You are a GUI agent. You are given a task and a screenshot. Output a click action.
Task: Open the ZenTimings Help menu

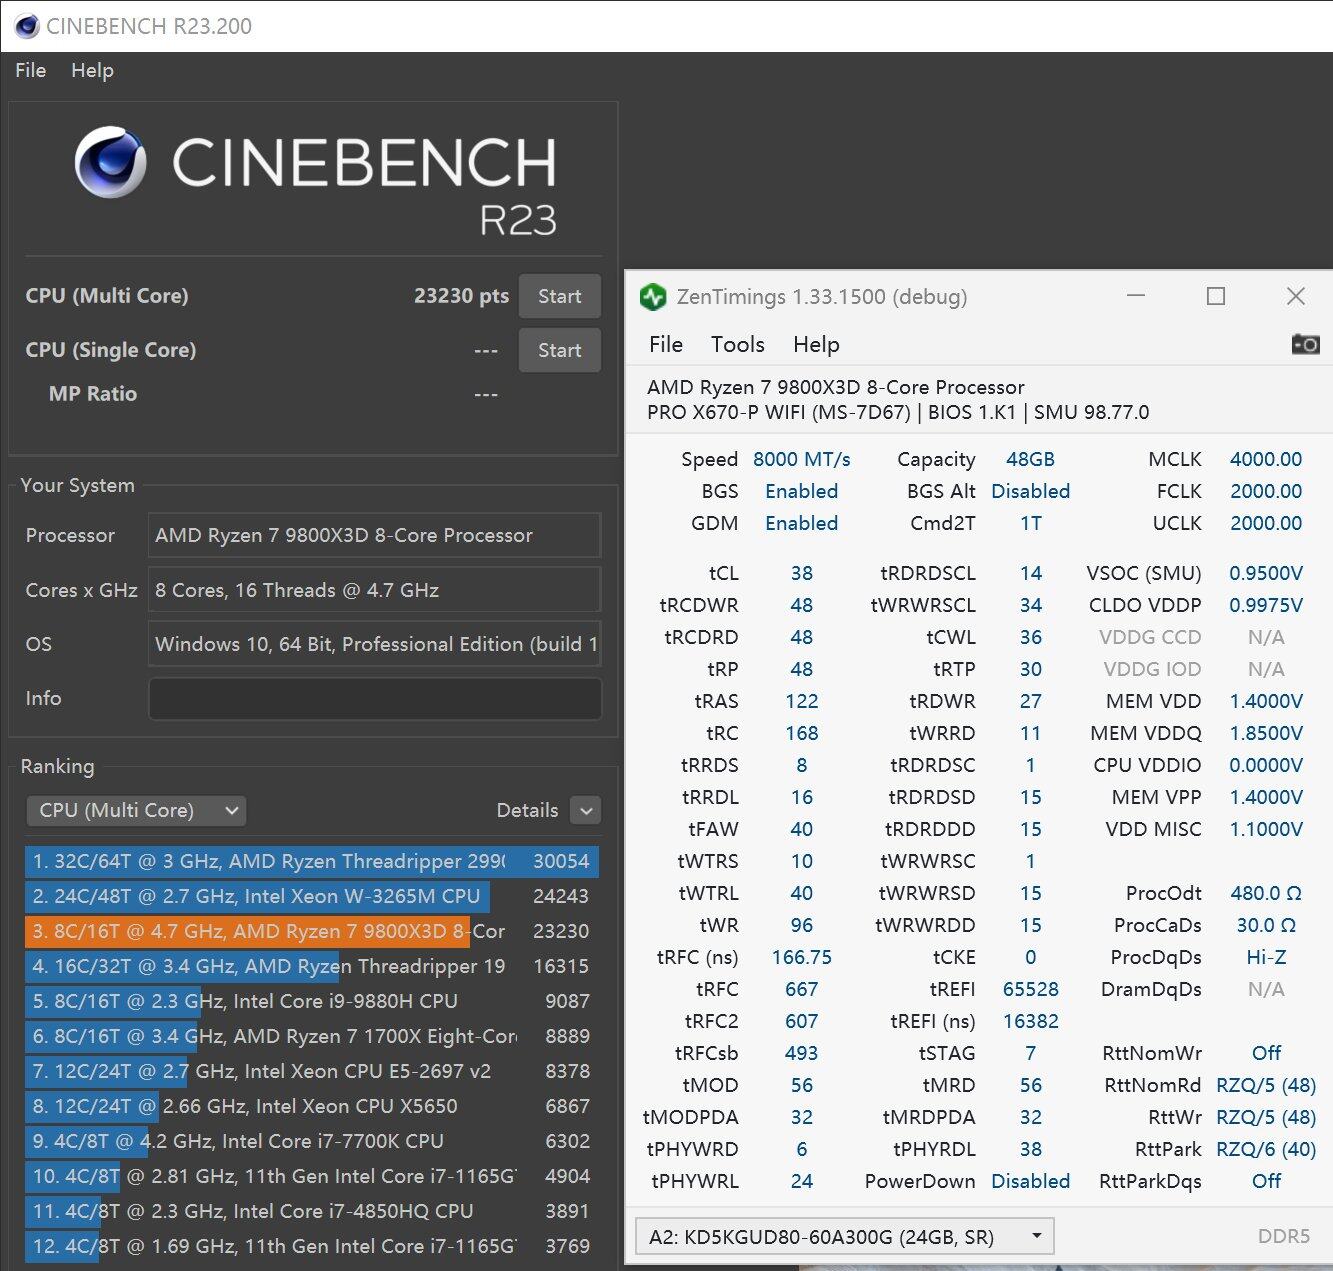[x=816, y=344]
